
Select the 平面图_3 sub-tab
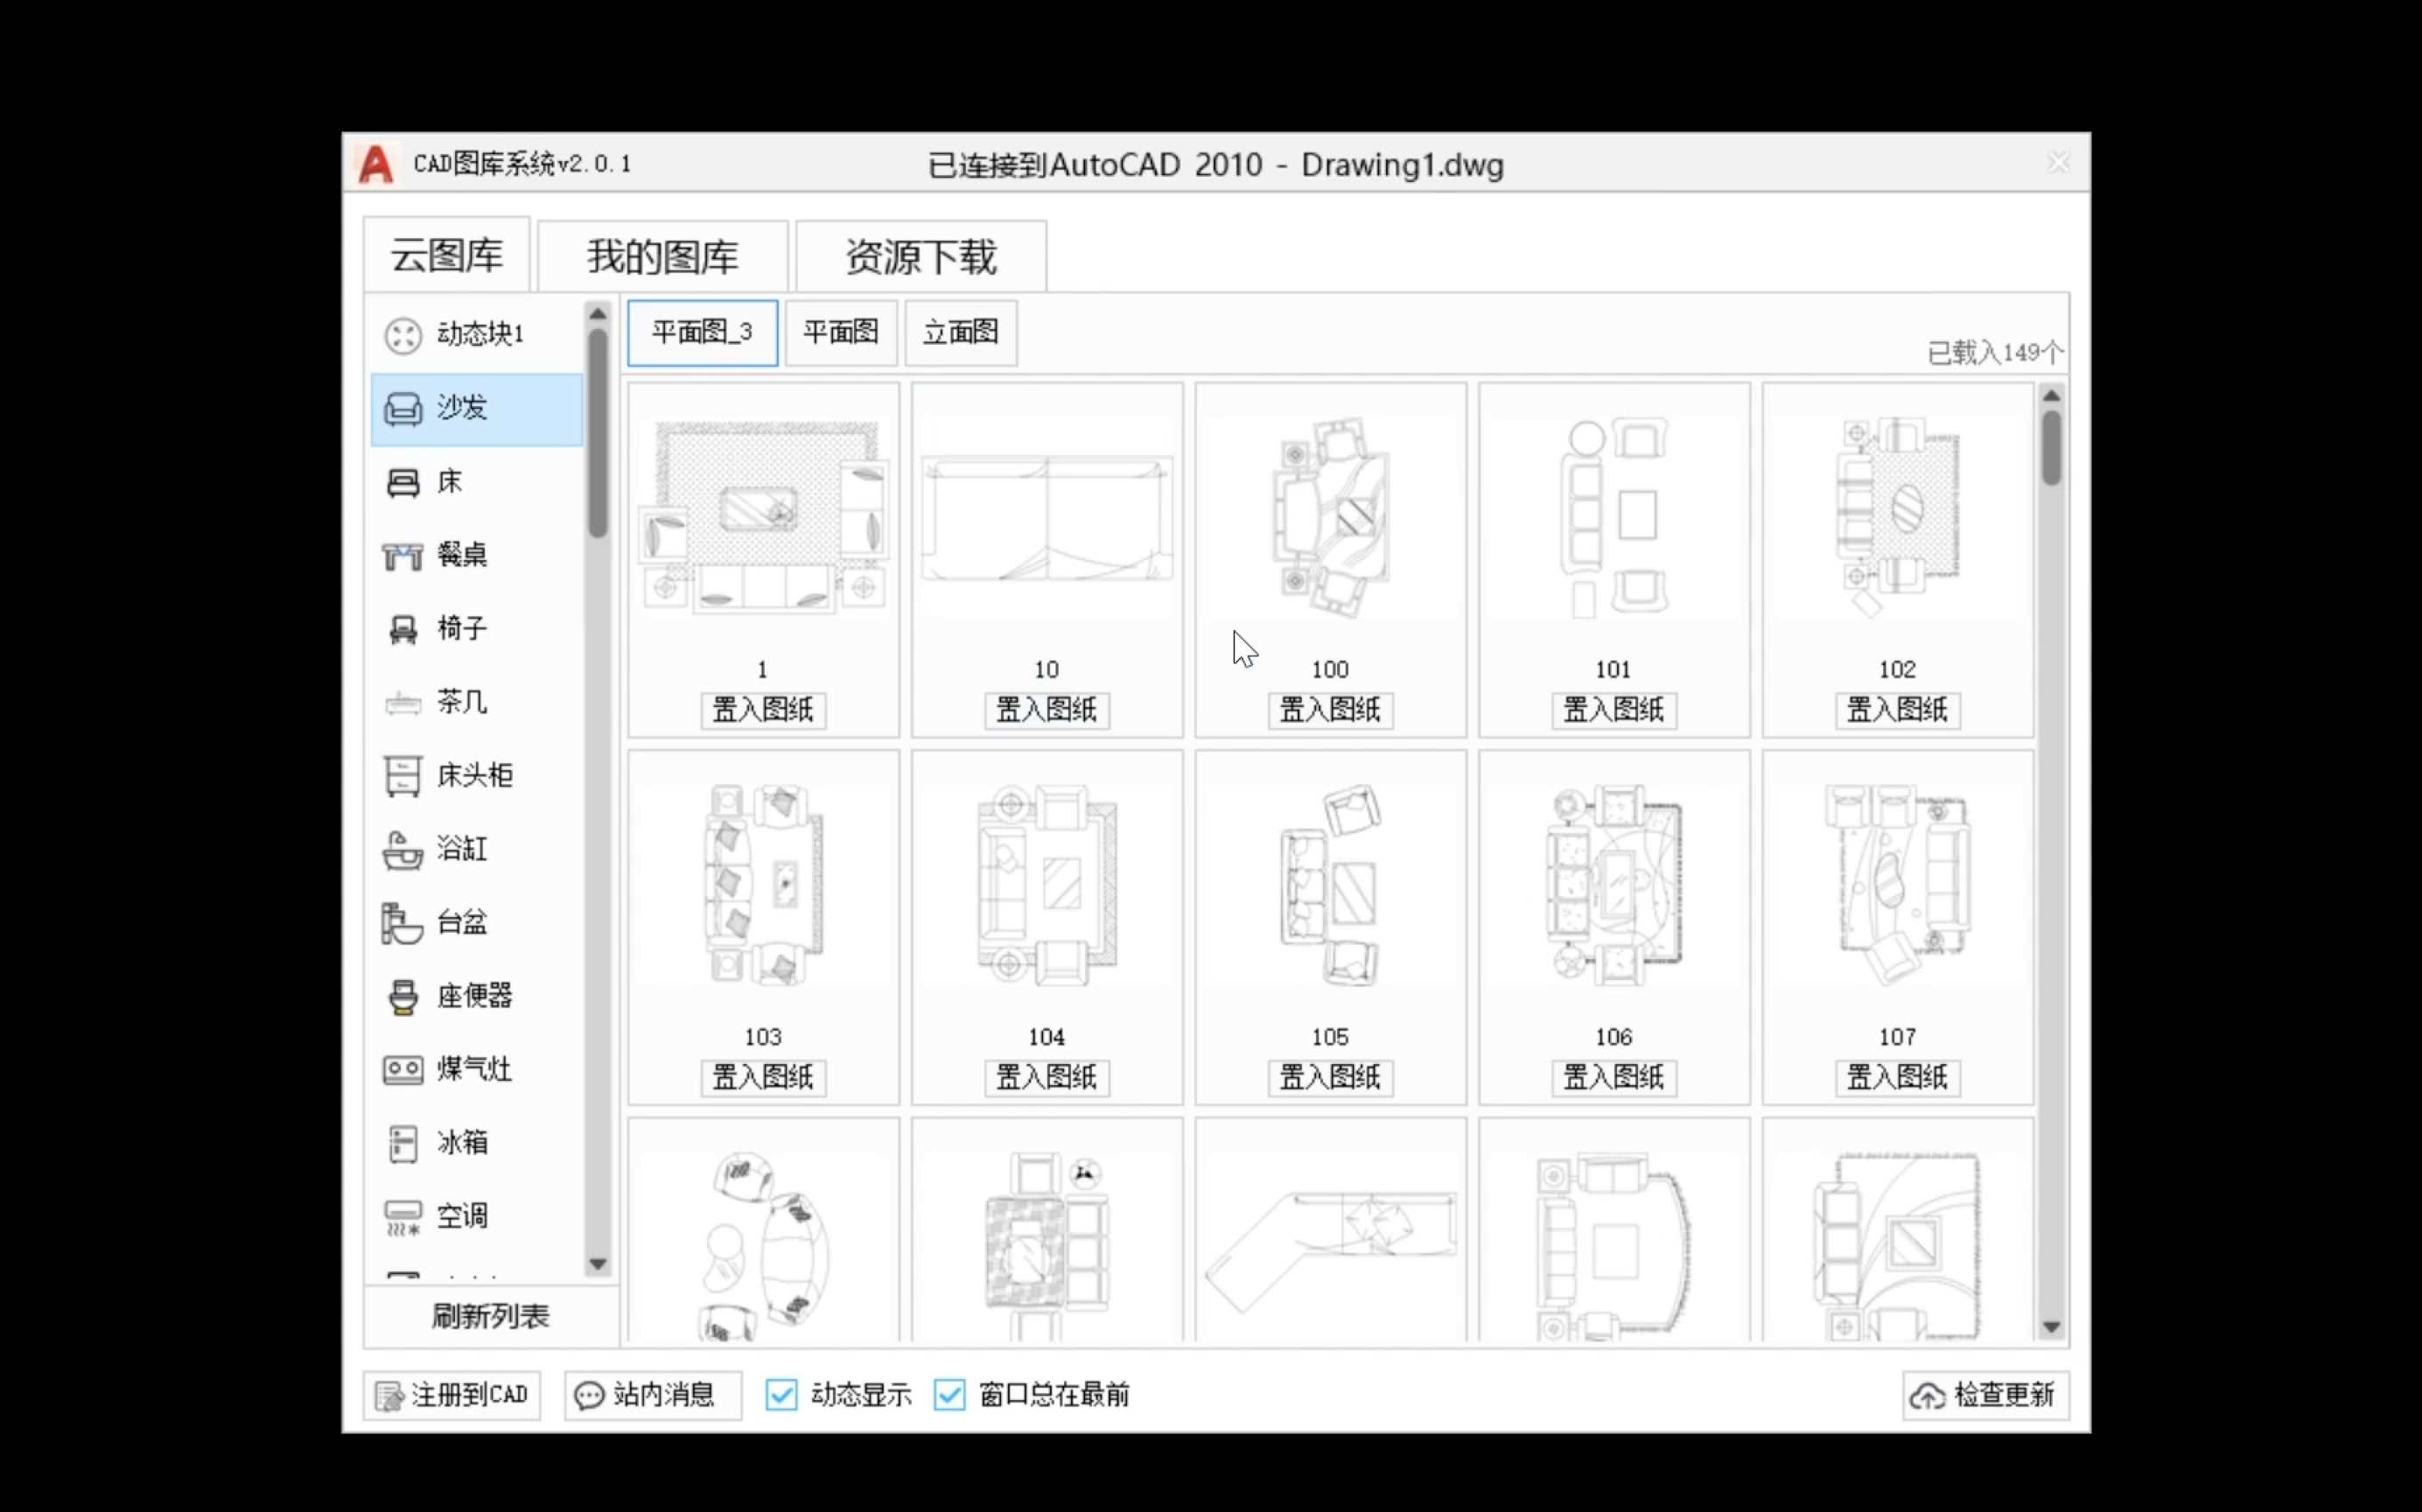[702, 332]
